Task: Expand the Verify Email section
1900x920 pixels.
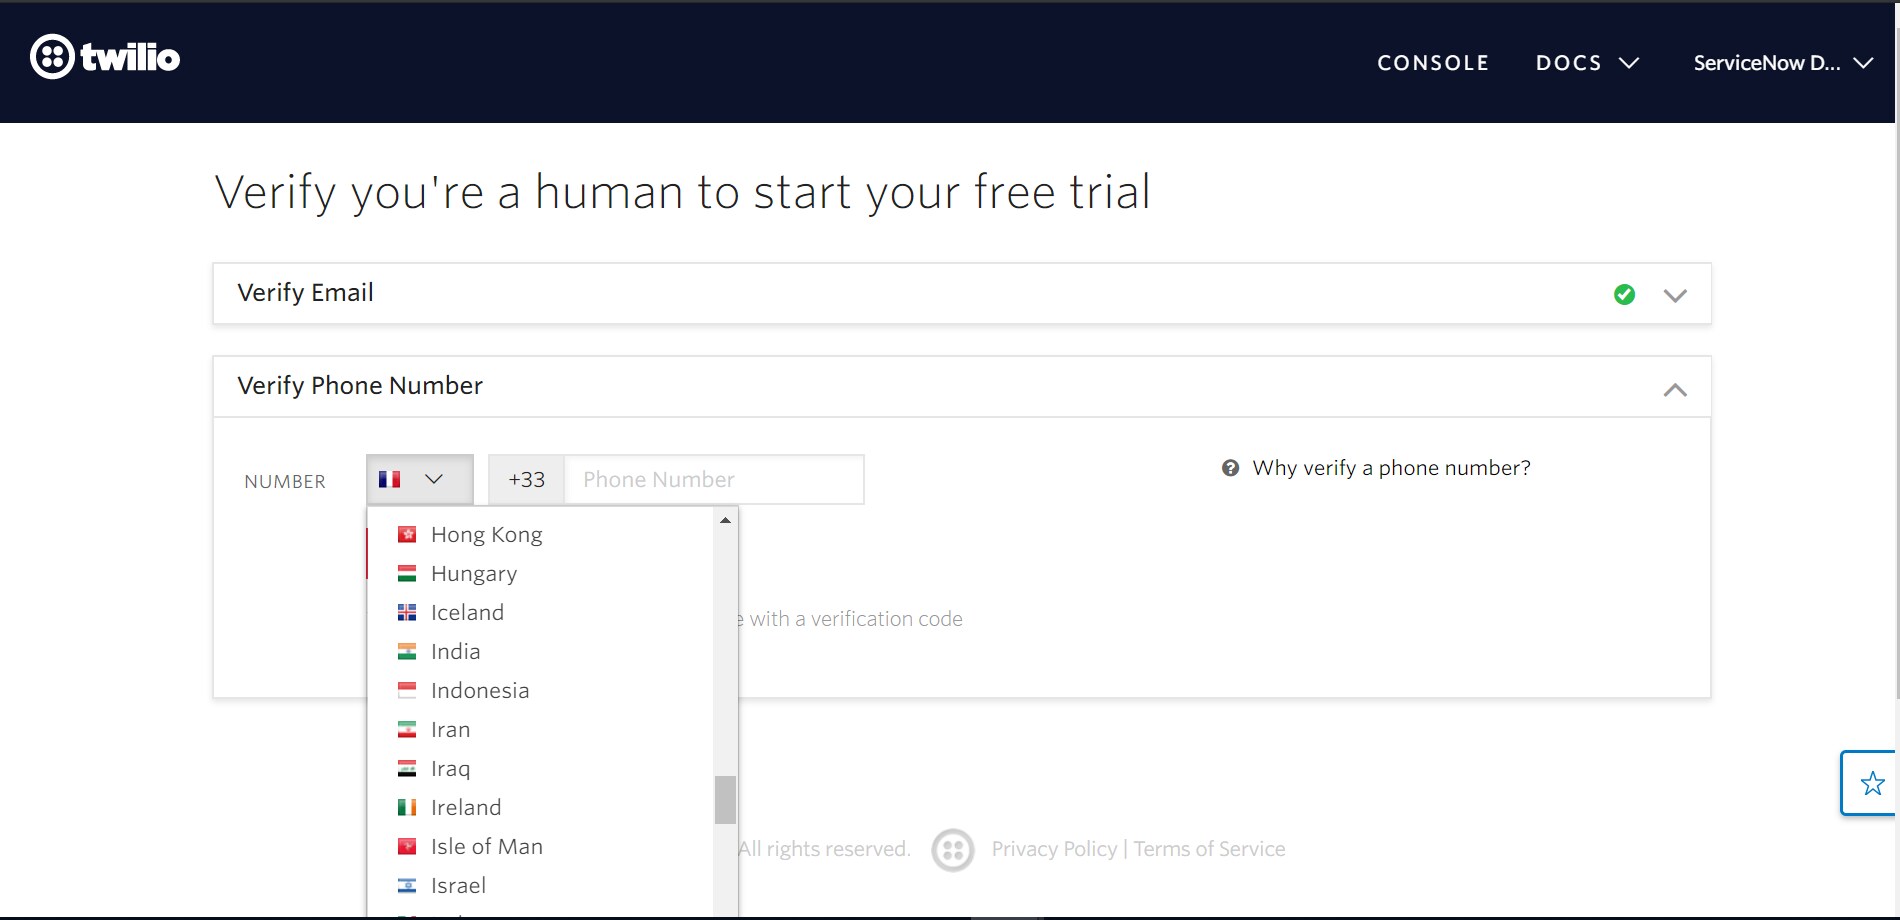Action: pyautogui.click(x=1676, y=294)
